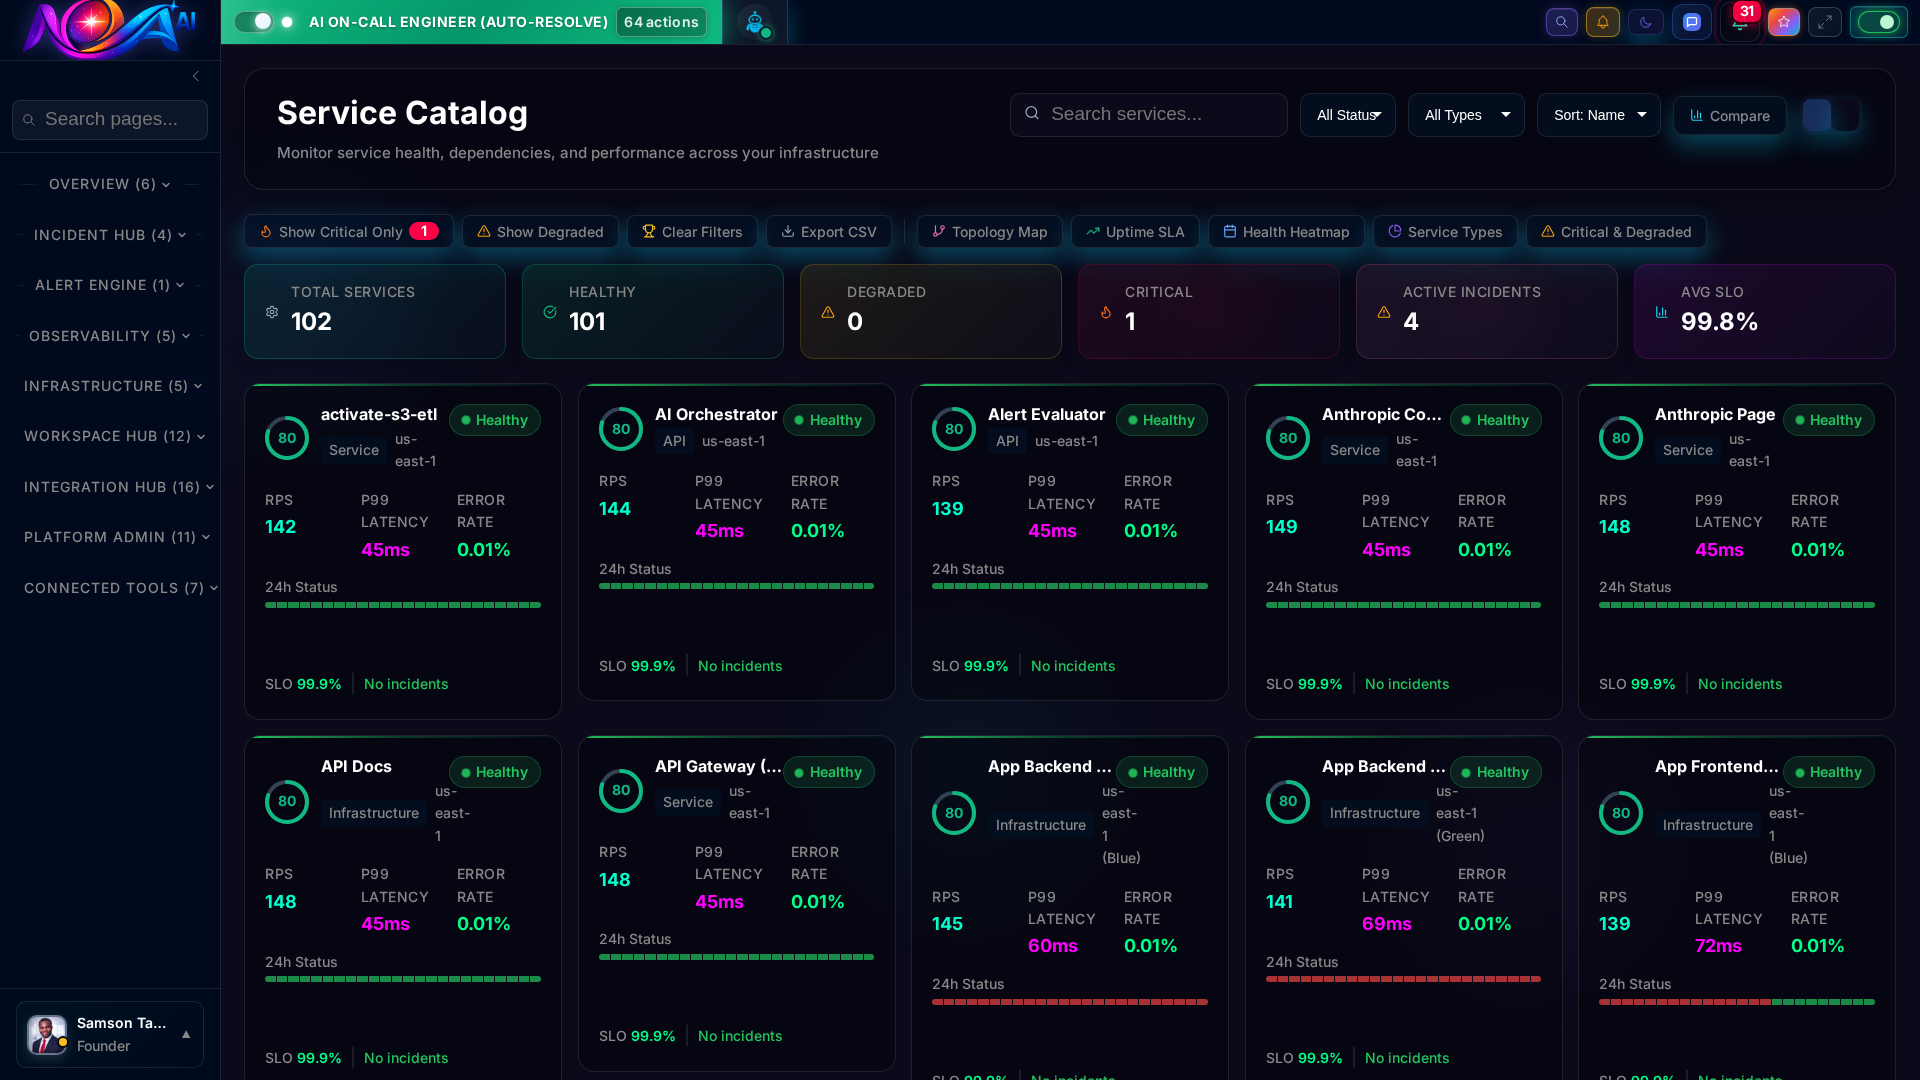Image resolution: width=1920 pixels, height=1080 pixels.
Task: Open the AI robot assistant icon
Action: click(755, 22)
